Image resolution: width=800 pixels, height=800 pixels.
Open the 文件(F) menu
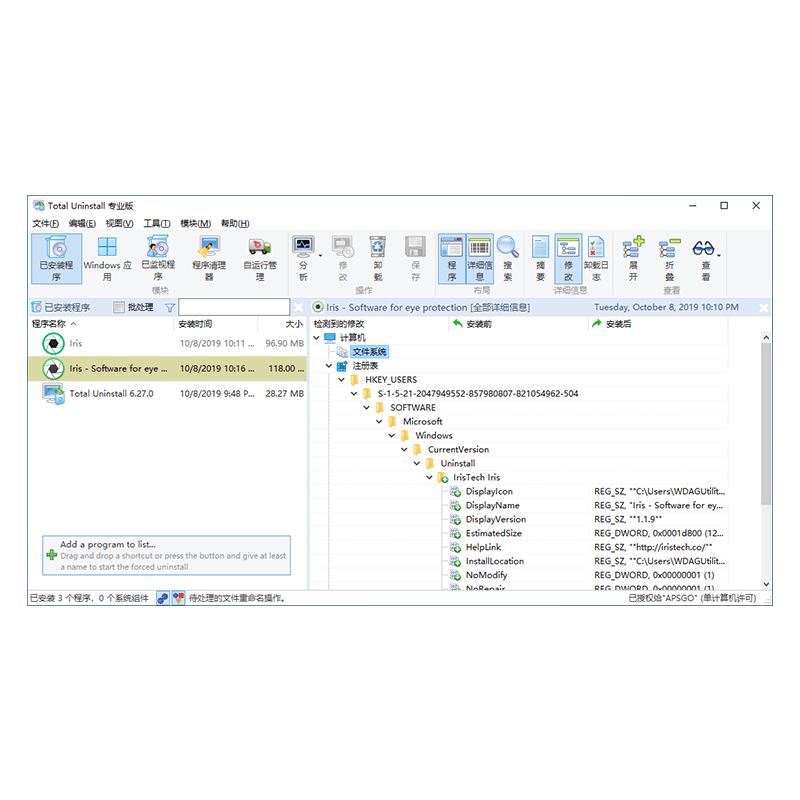45,223
